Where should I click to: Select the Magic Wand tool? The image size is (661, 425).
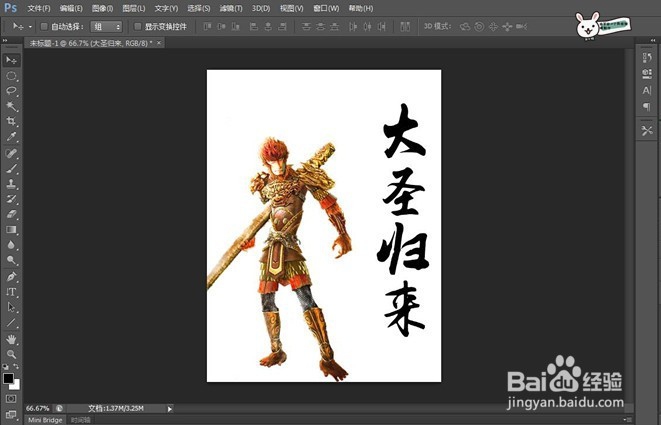coord(11,106)
